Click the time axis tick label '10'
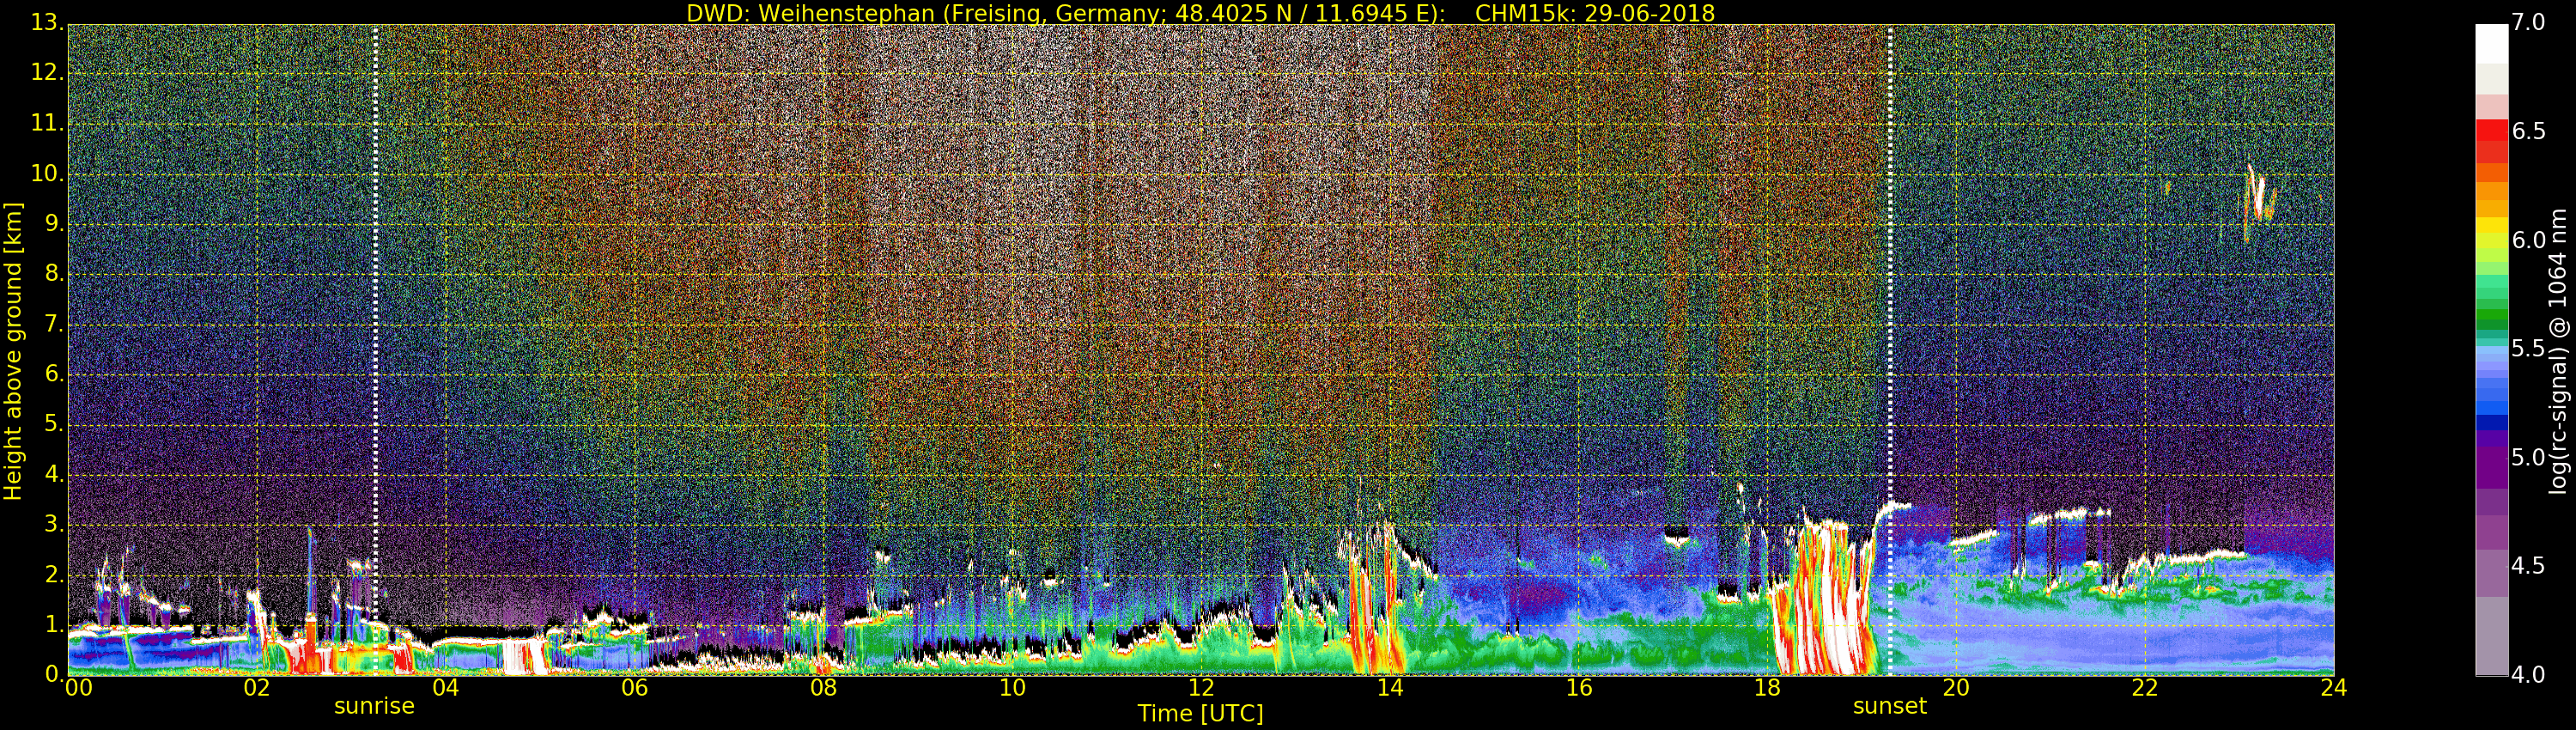Viewport: 2576px width, 730px height. (1012, 688)
